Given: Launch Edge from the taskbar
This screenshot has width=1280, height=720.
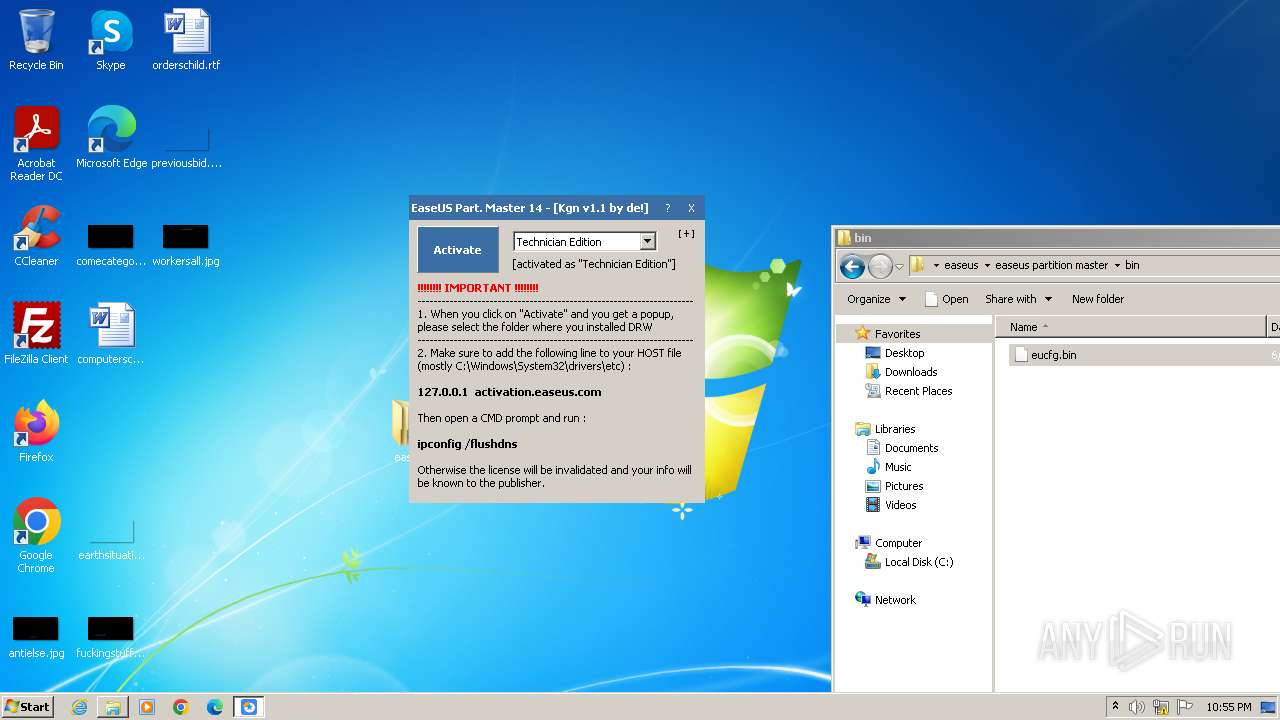Looking at the screenshot, I should coord(215,707).
